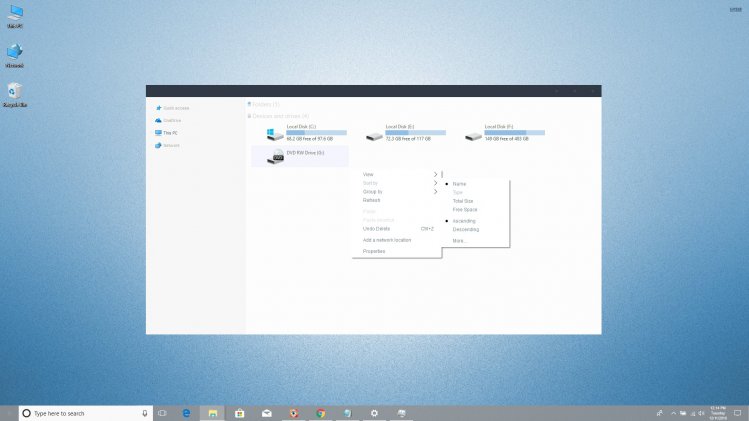Select the Local Disk (E:) drive icon

tap(374, 136)
